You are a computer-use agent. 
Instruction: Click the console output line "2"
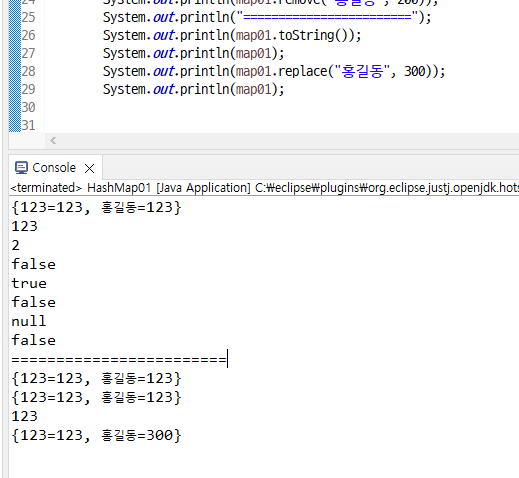[x=16, y=245]
